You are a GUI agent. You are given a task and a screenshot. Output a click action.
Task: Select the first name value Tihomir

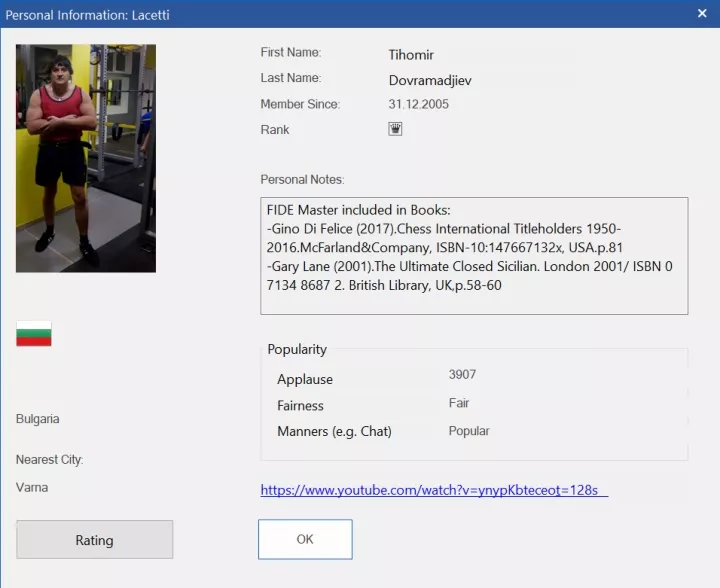(x=411, y=55)
